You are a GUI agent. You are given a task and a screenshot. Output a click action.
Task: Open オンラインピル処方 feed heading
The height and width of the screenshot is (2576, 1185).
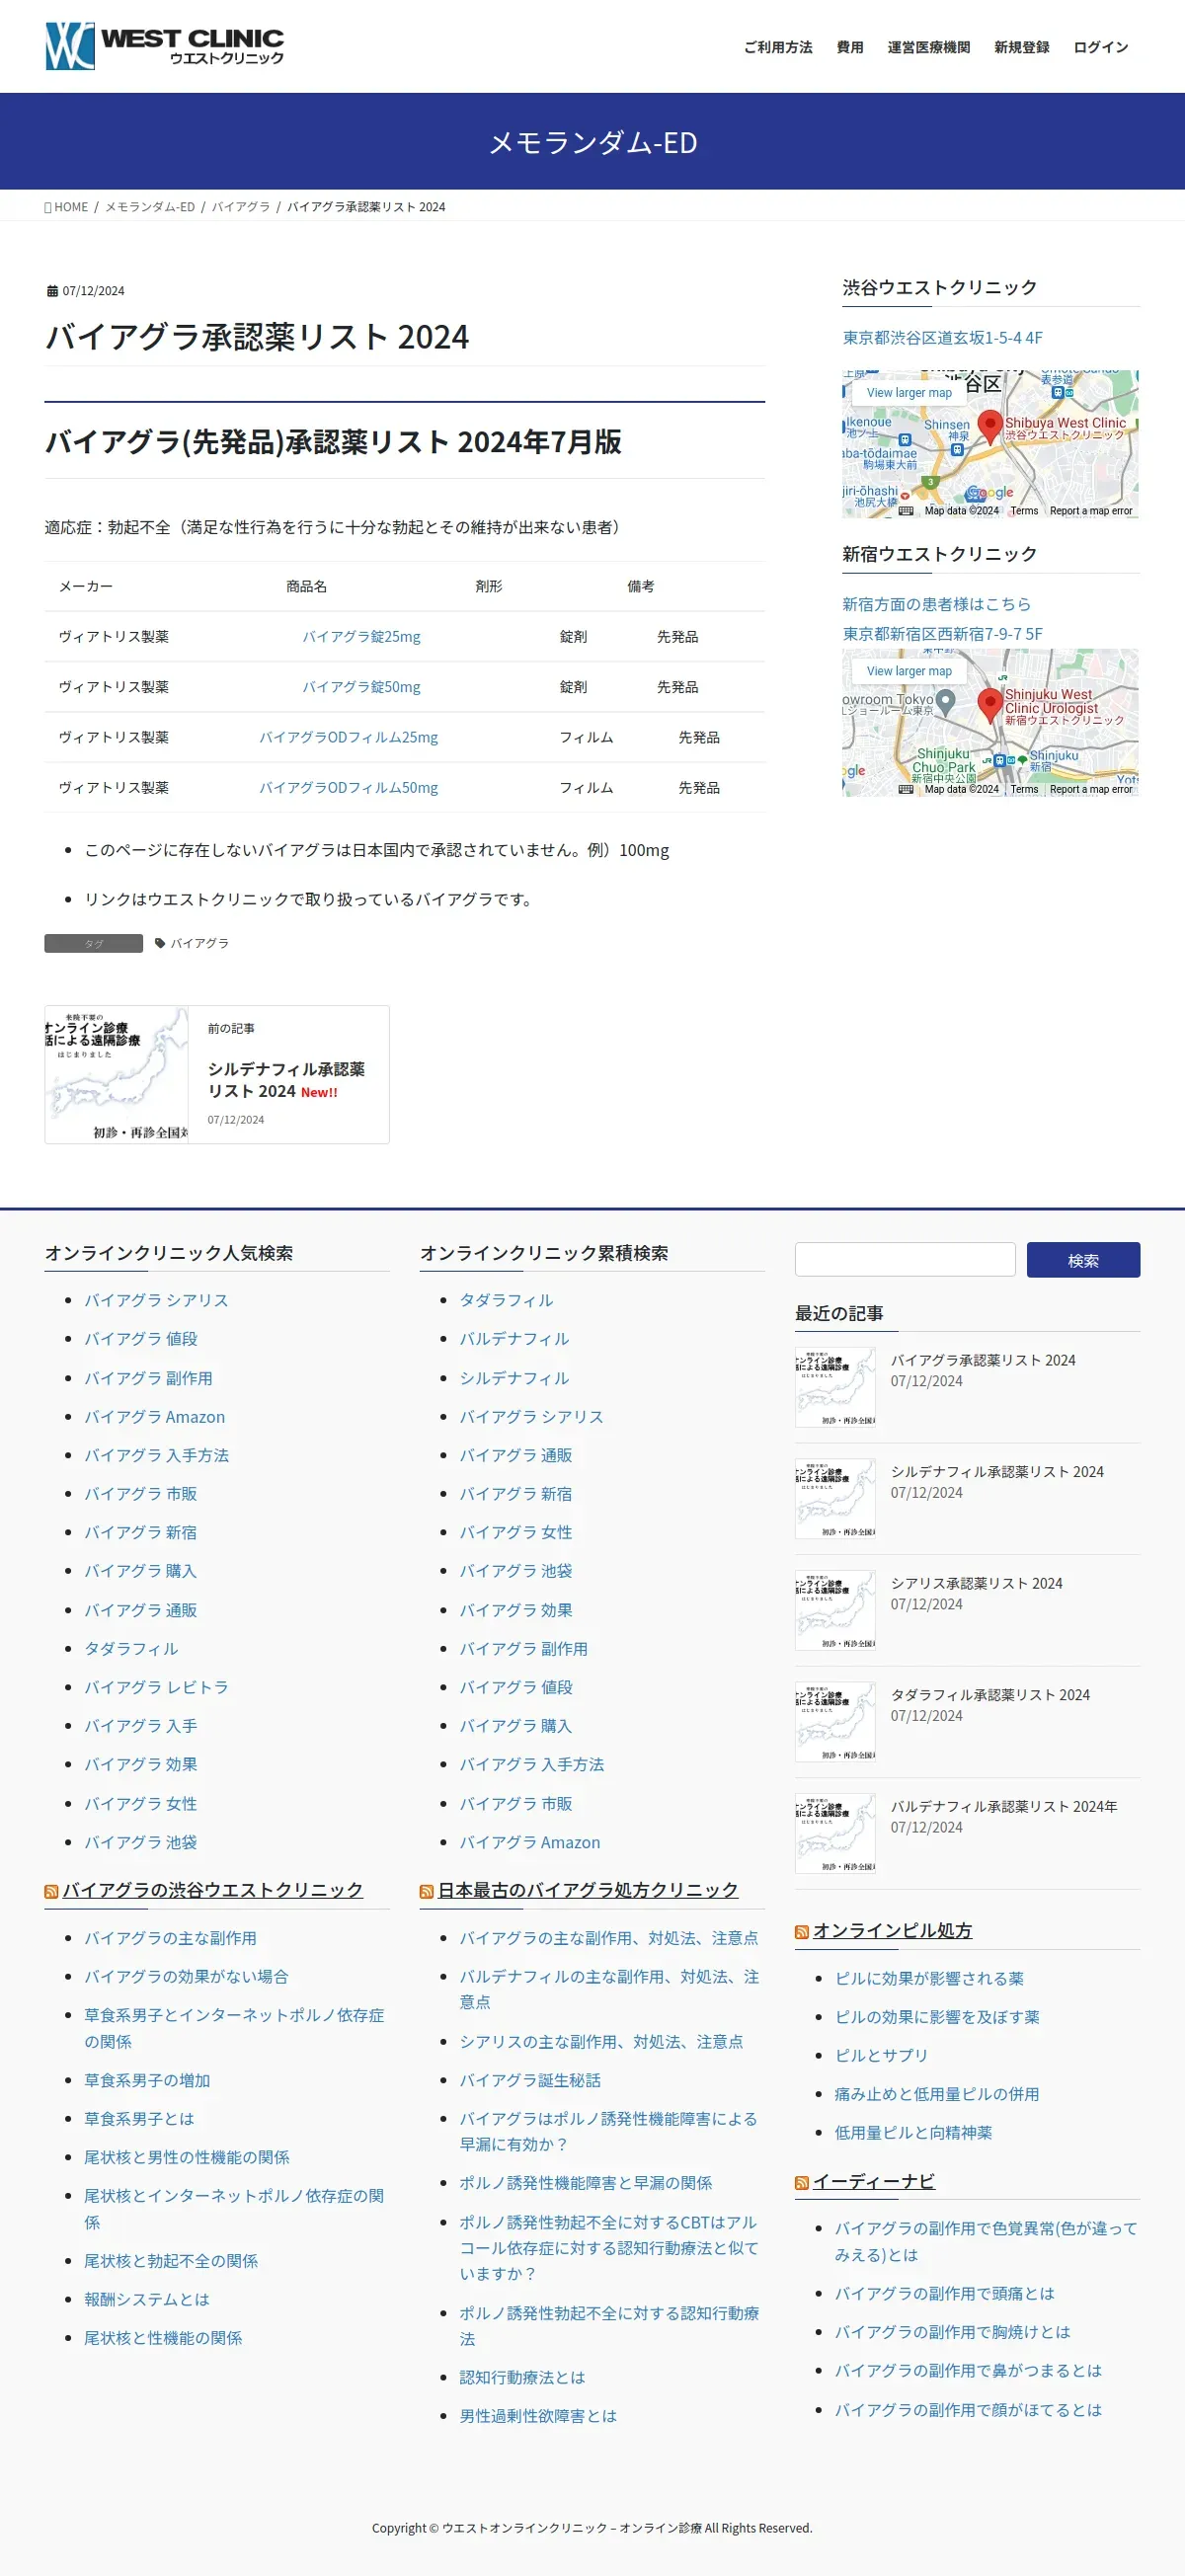click(892, 1931)
